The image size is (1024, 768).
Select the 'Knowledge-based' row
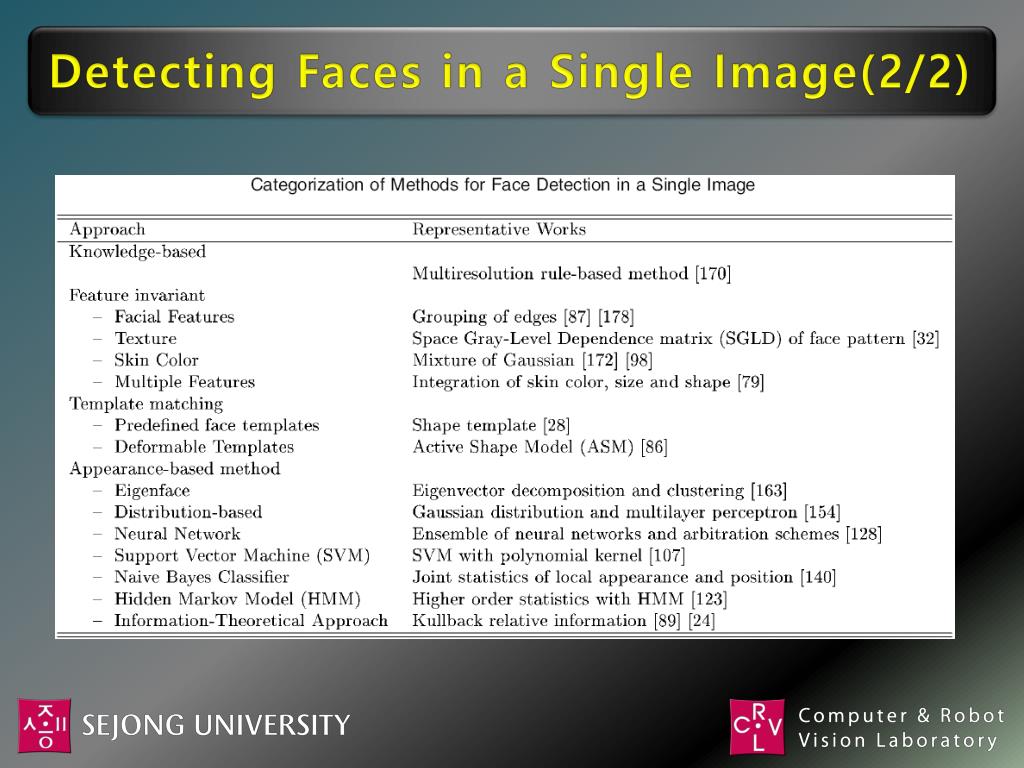(137, 251)
